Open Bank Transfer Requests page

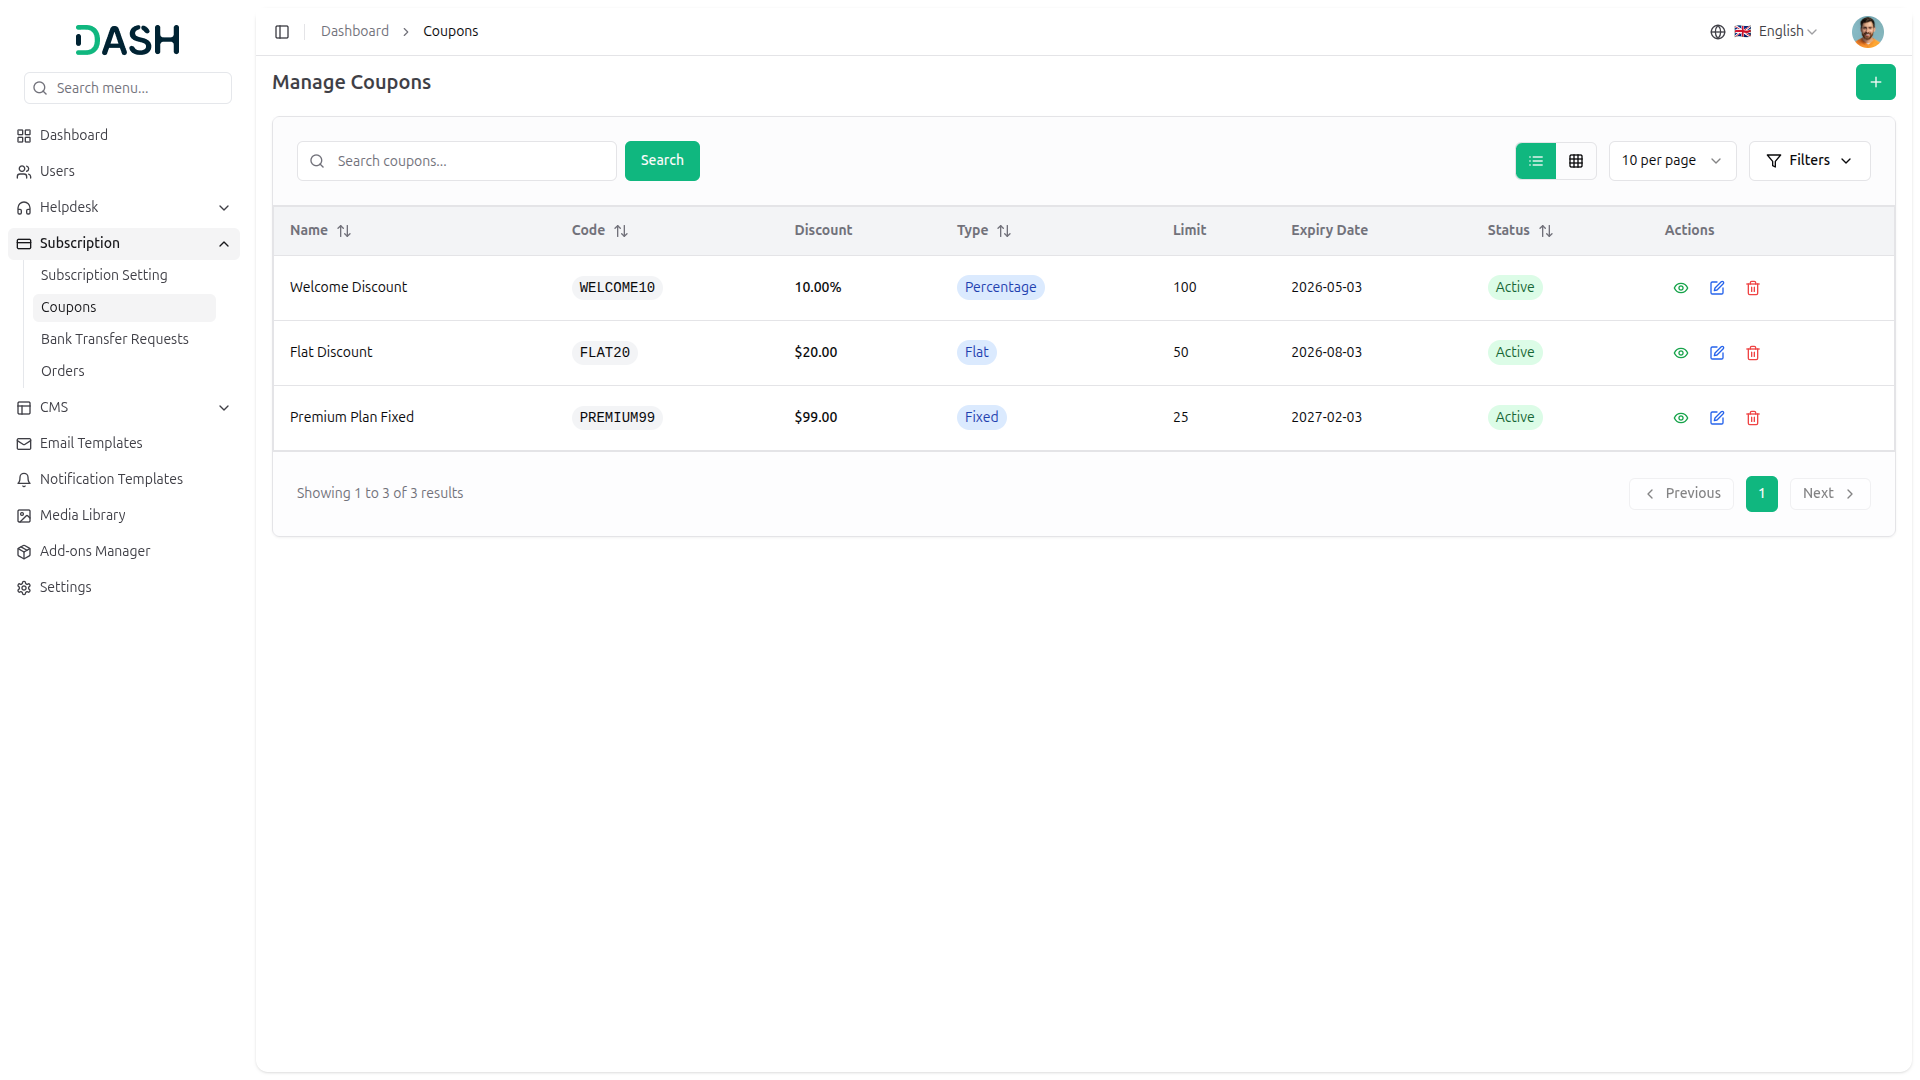point(124,339)
